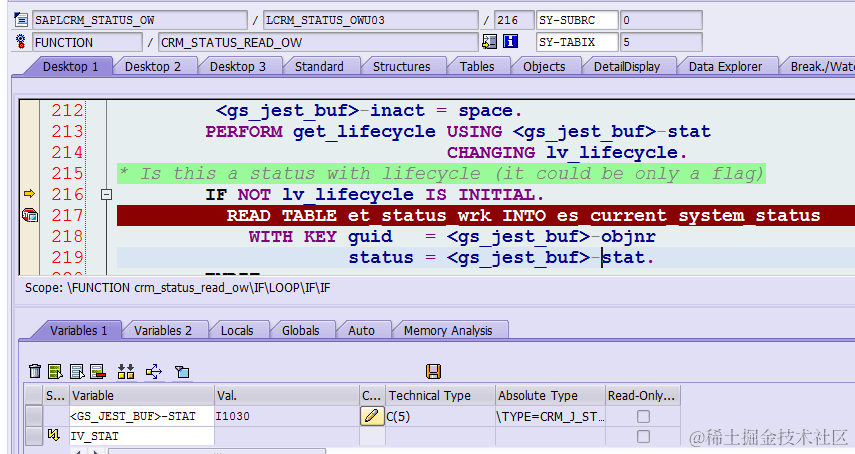This screenshot has width=855, height=454.
Task: Click the delete row icon with red bar
Action: coord(98,371)
